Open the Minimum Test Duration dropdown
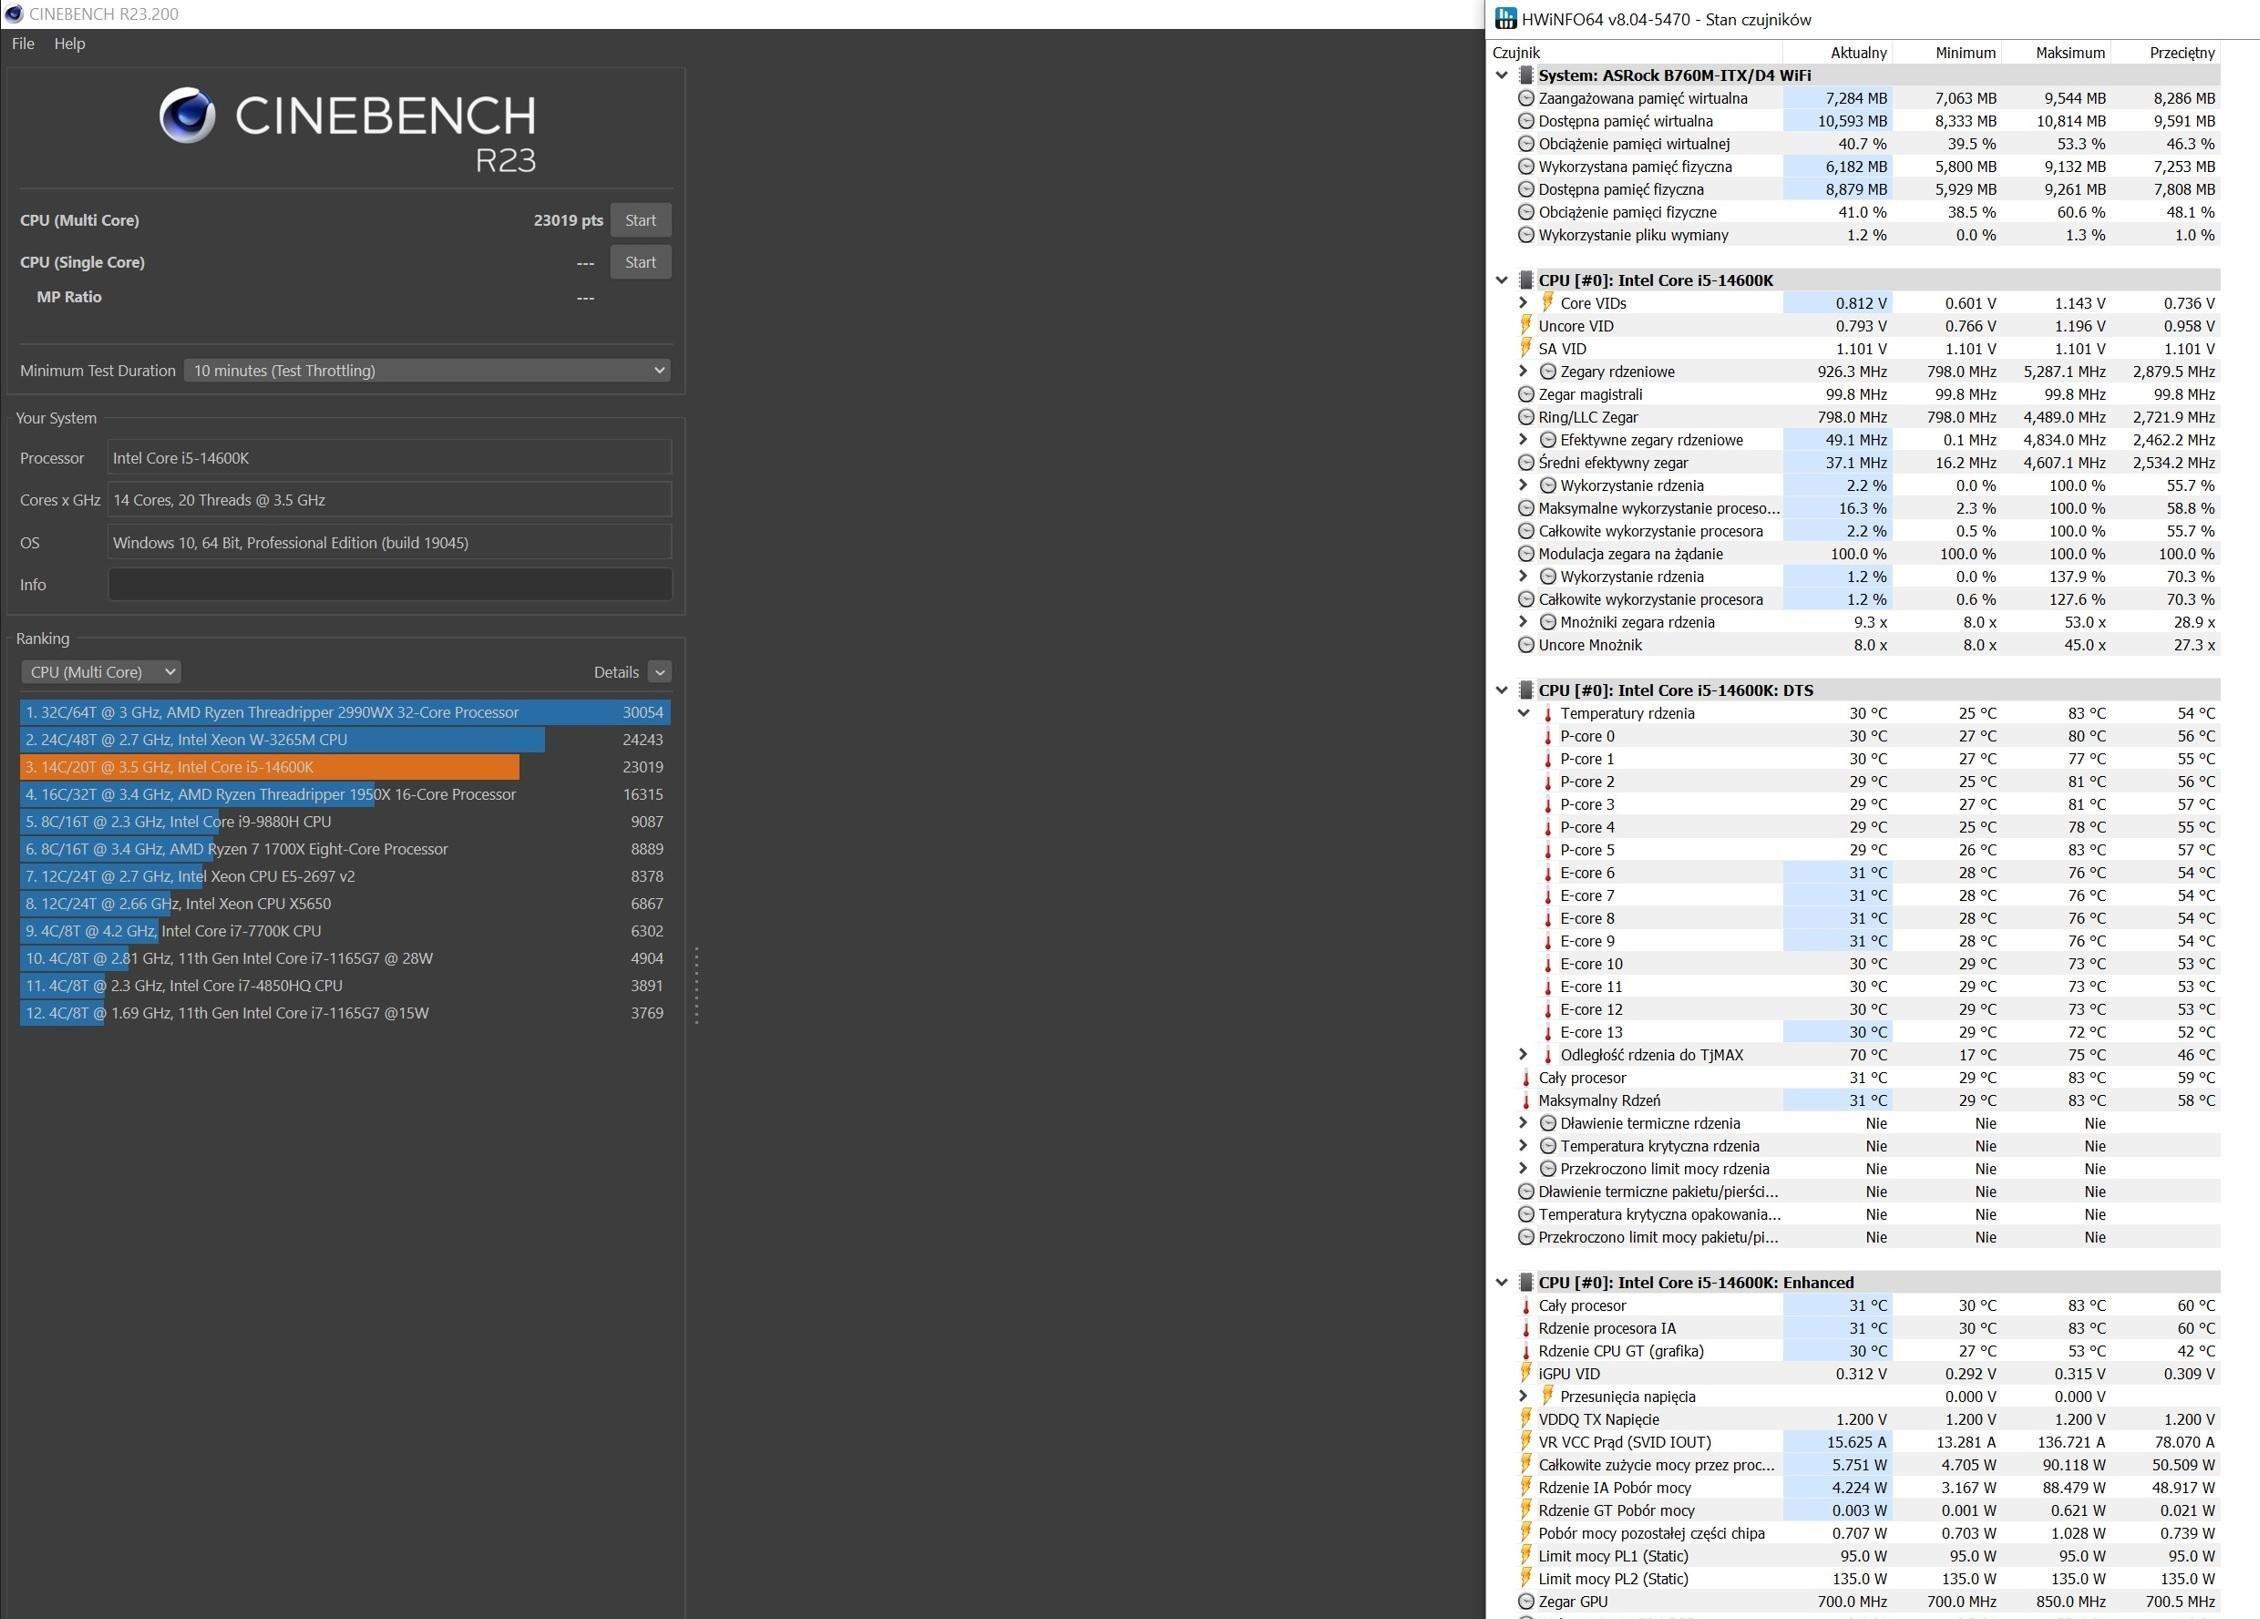 [x=427, y=370]
